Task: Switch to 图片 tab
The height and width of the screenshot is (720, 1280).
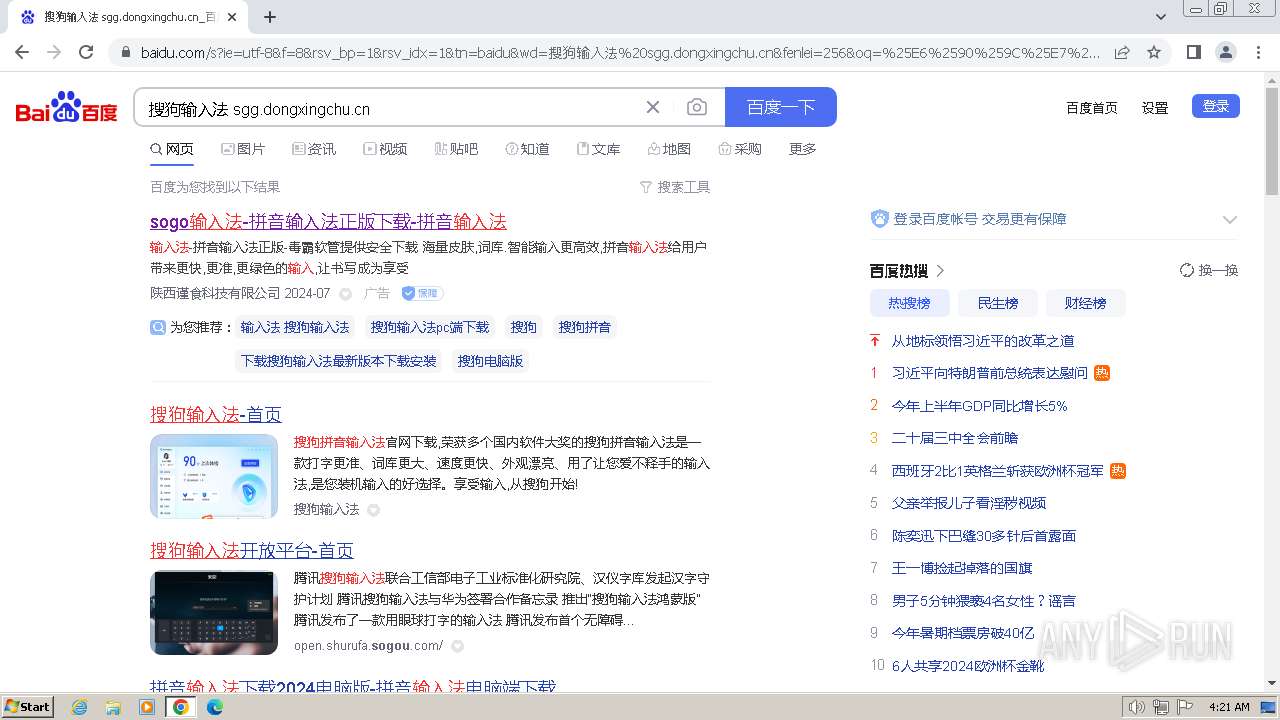Action: point(243,149)
